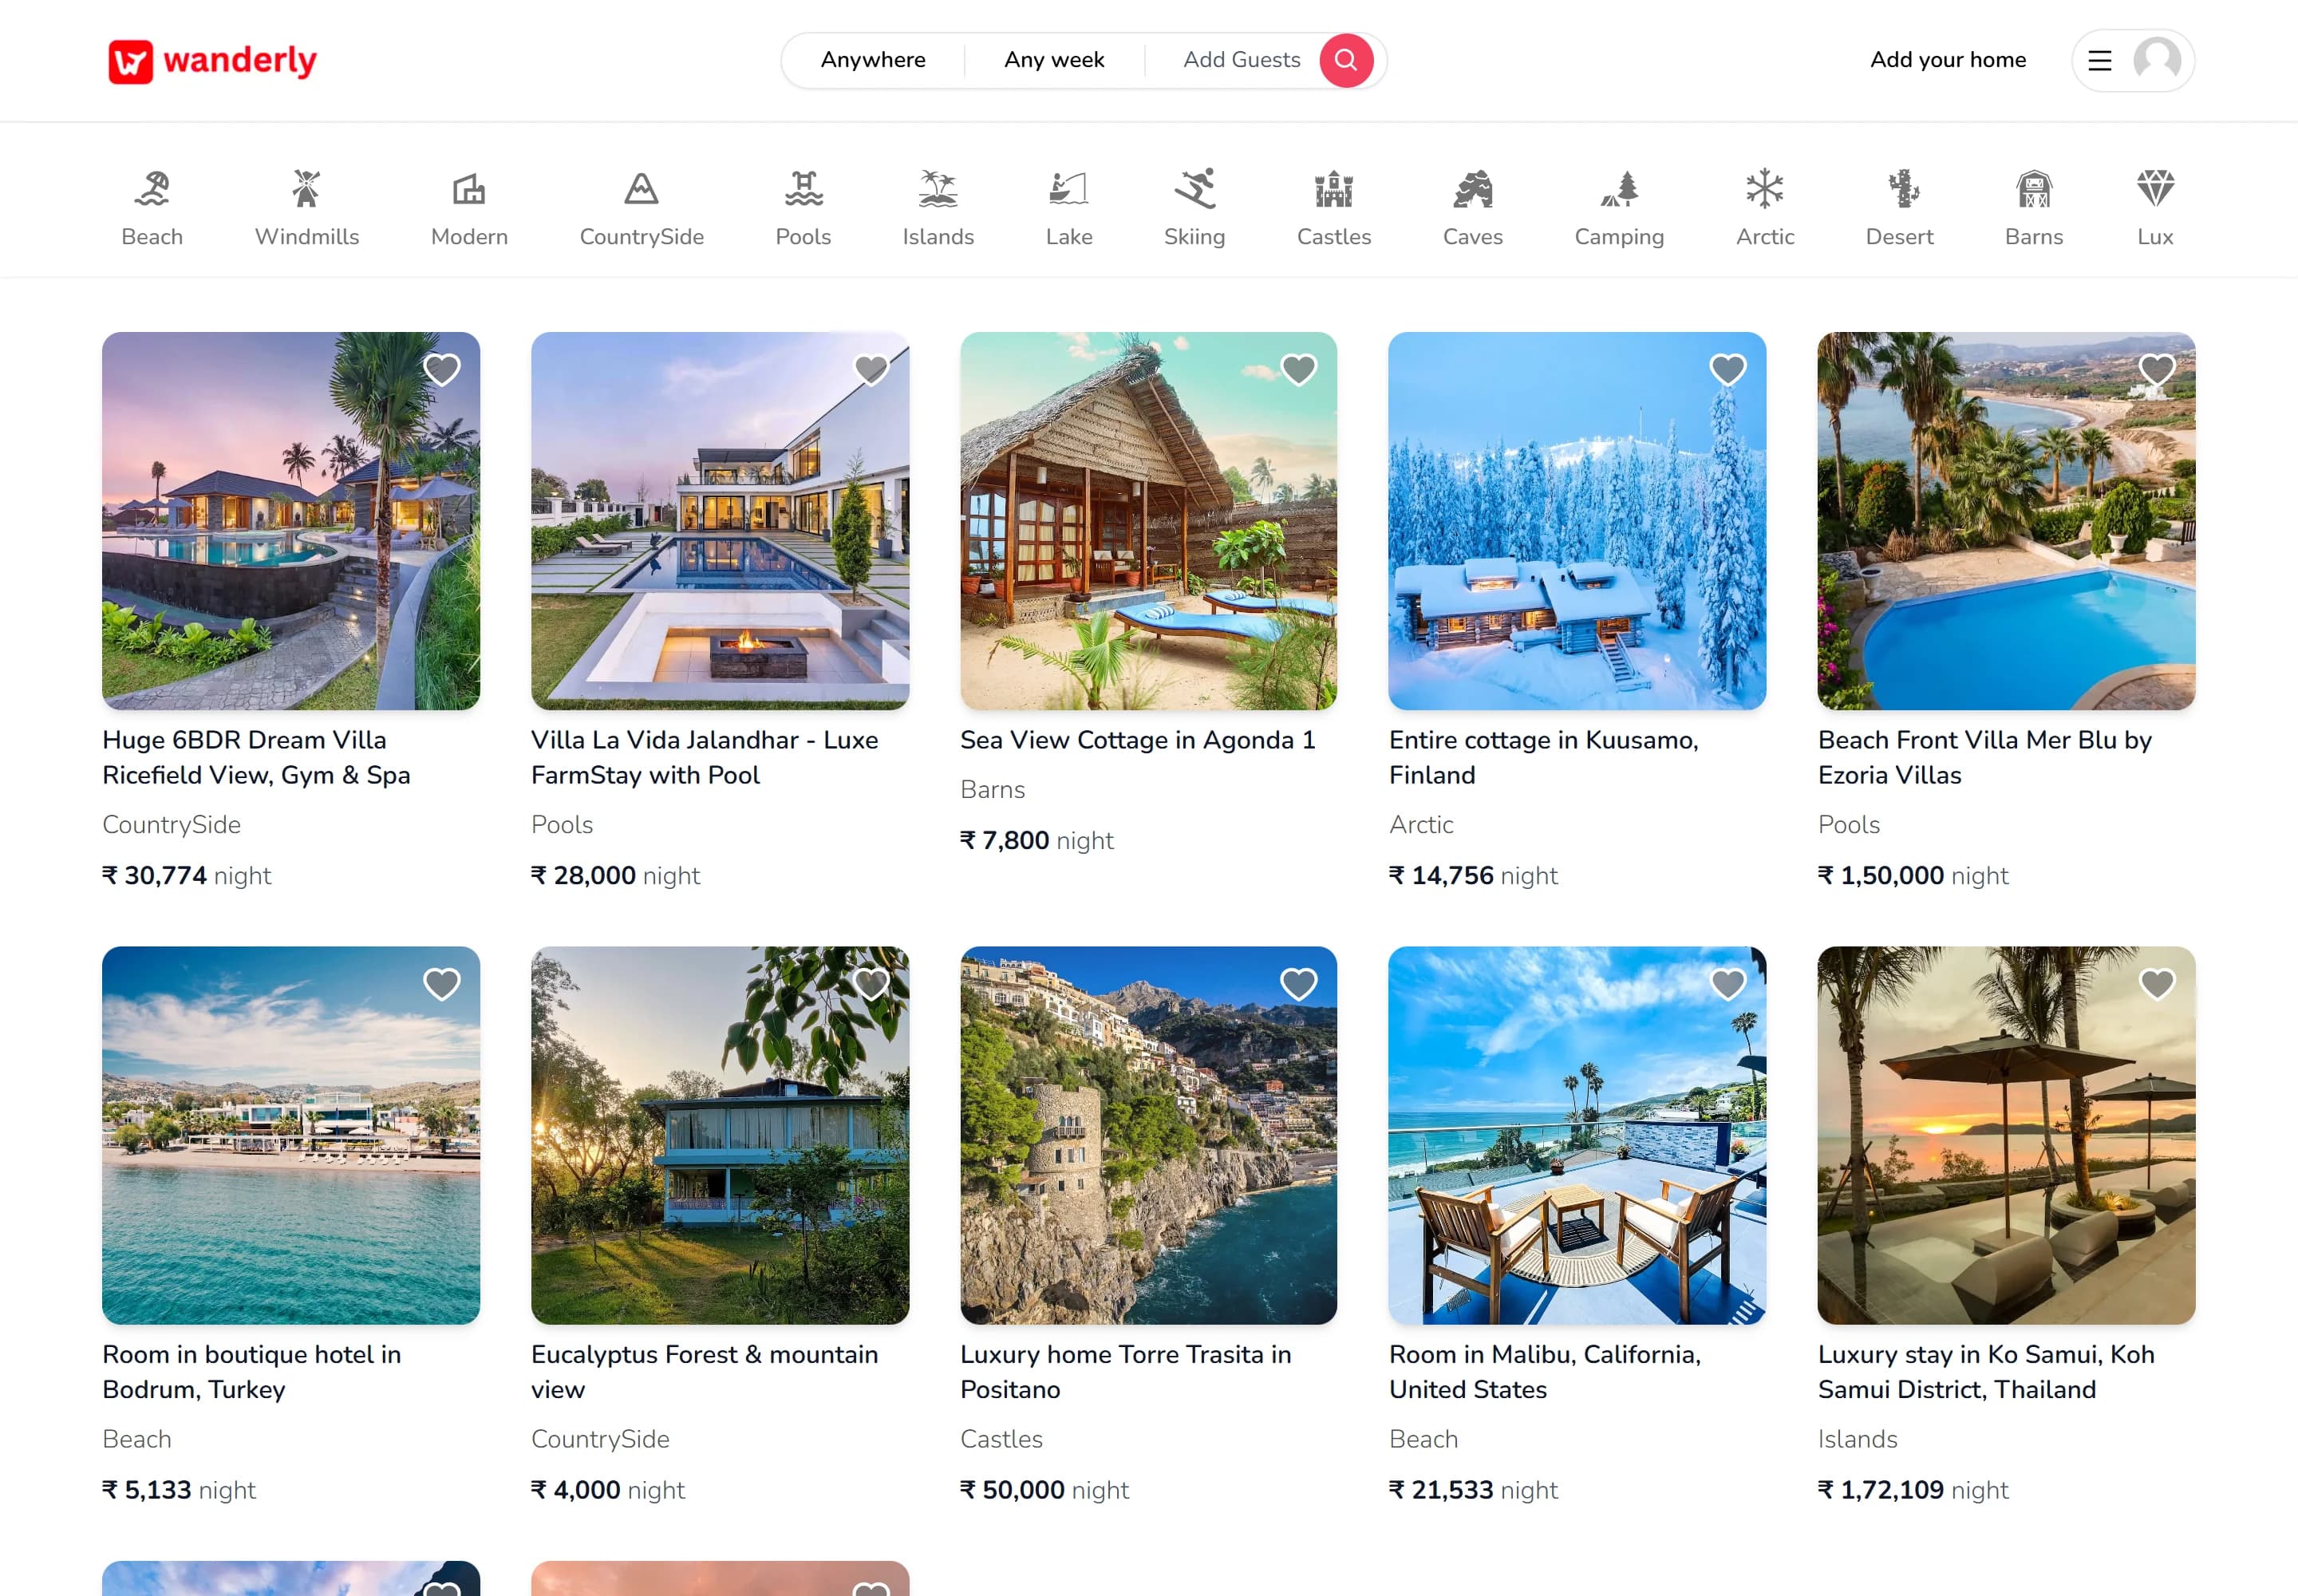Favorite the Sea View Cottage in Agonda

1299,370
